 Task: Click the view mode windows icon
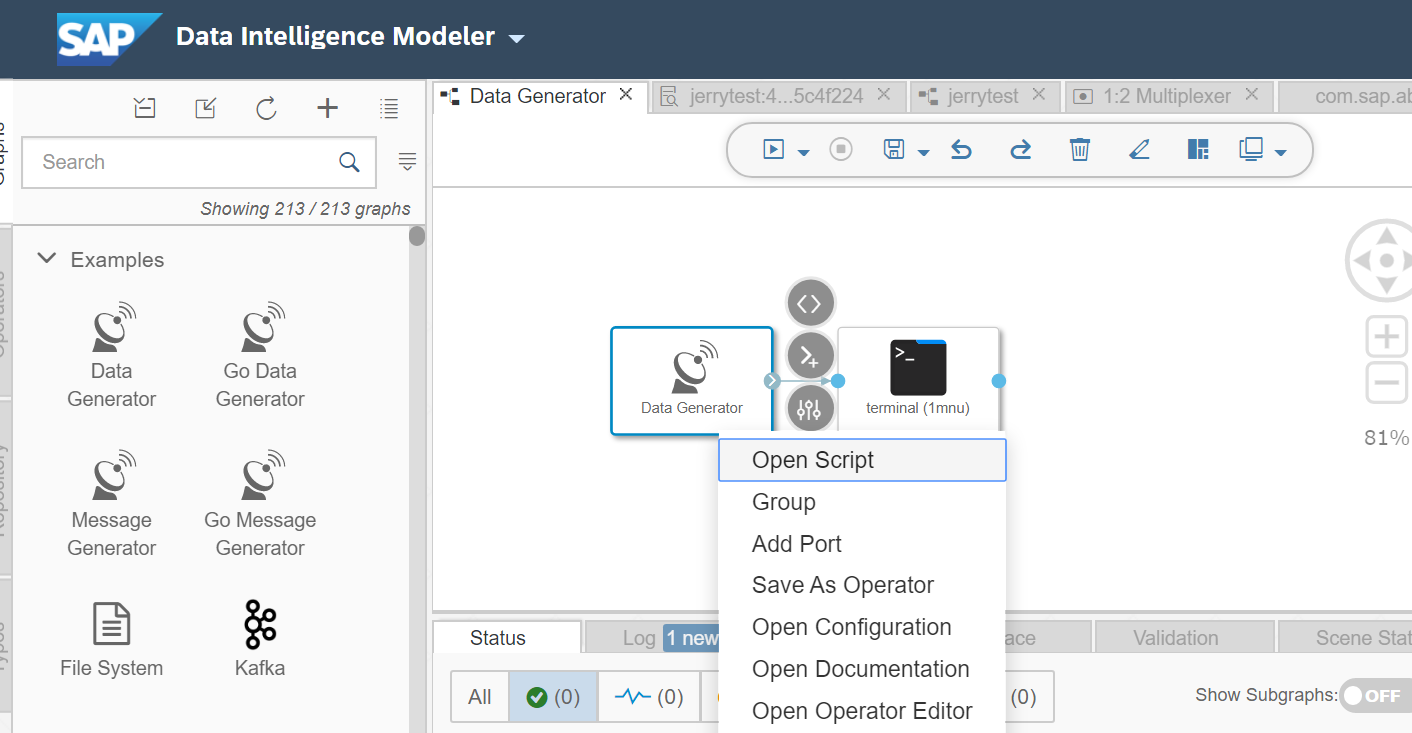(1251, 150)
